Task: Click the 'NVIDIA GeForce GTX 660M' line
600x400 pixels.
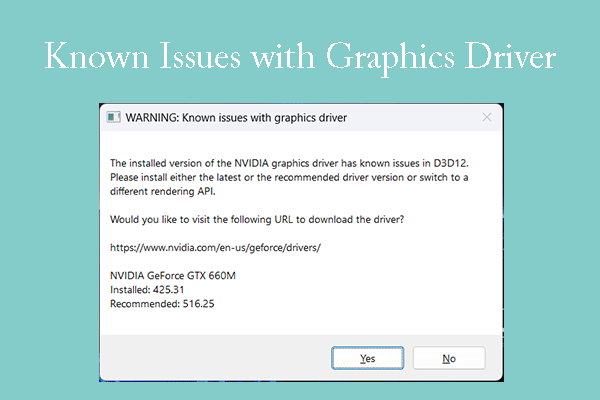Action: click(173, 276)
